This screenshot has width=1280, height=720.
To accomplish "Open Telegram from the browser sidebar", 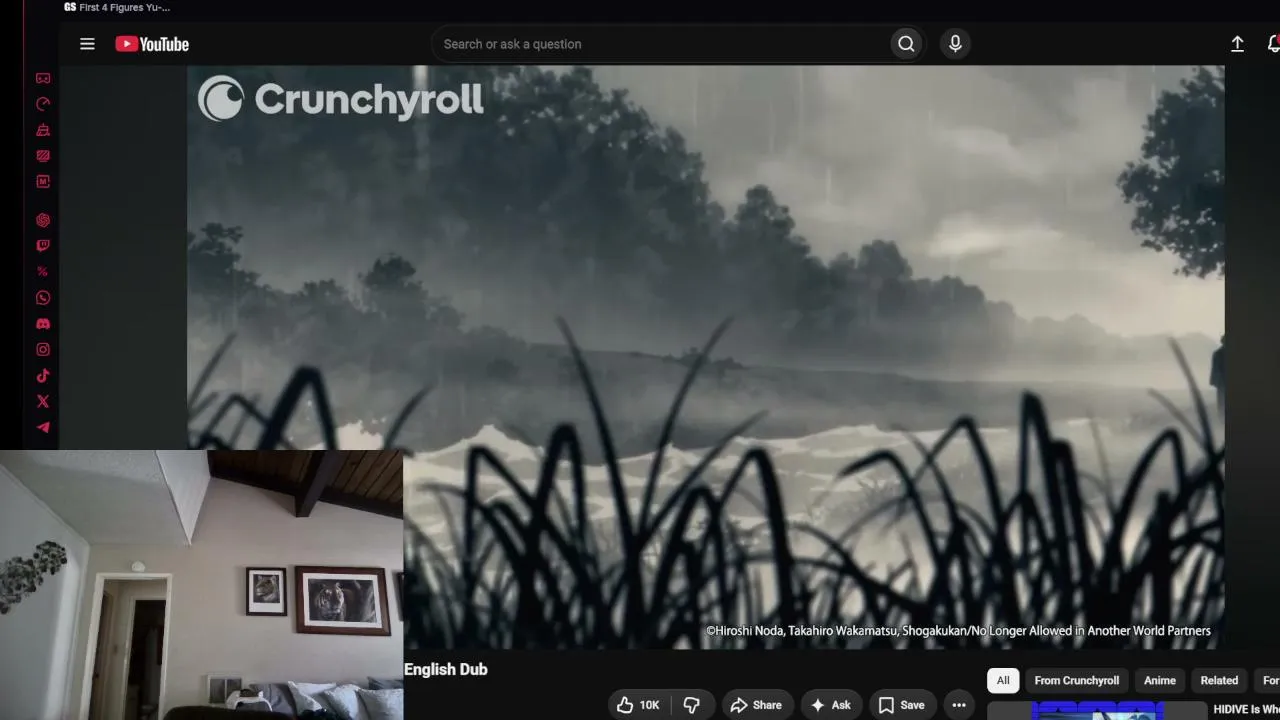I will [x=43, y=428].
